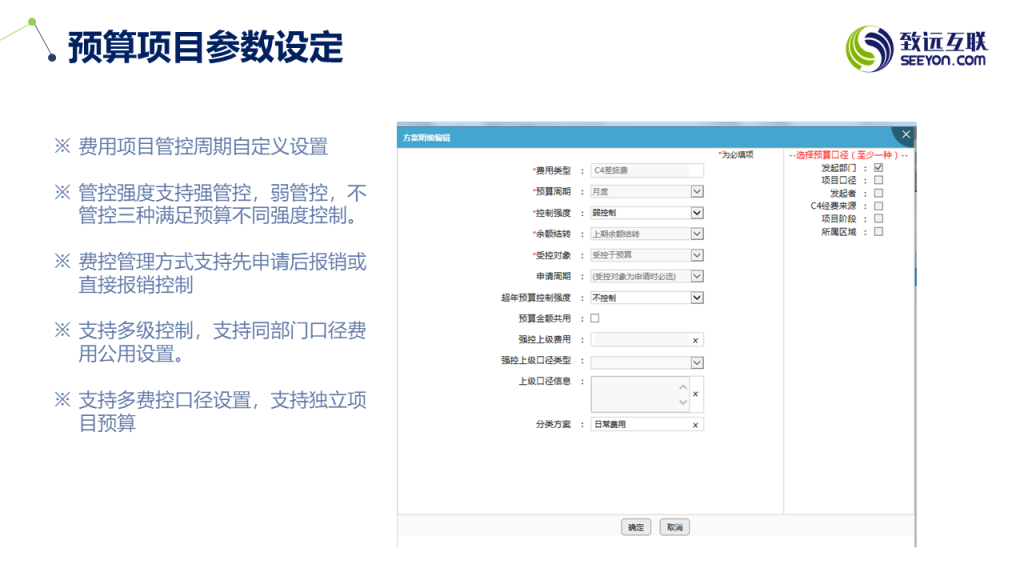Check the 发起者 option
Screen dimensions: 1024x576
[878, 194]
